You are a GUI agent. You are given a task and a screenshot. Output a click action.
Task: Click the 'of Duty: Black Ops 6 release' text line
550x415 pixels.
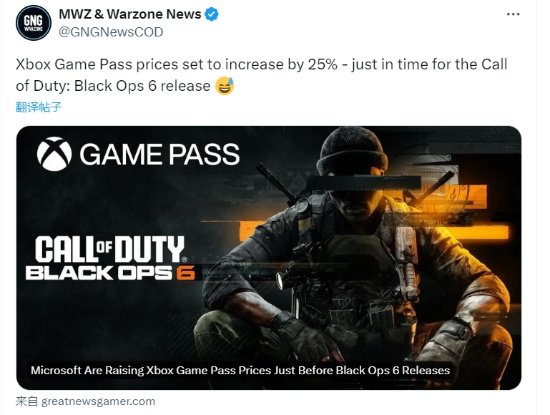click(x=113, y=86)
